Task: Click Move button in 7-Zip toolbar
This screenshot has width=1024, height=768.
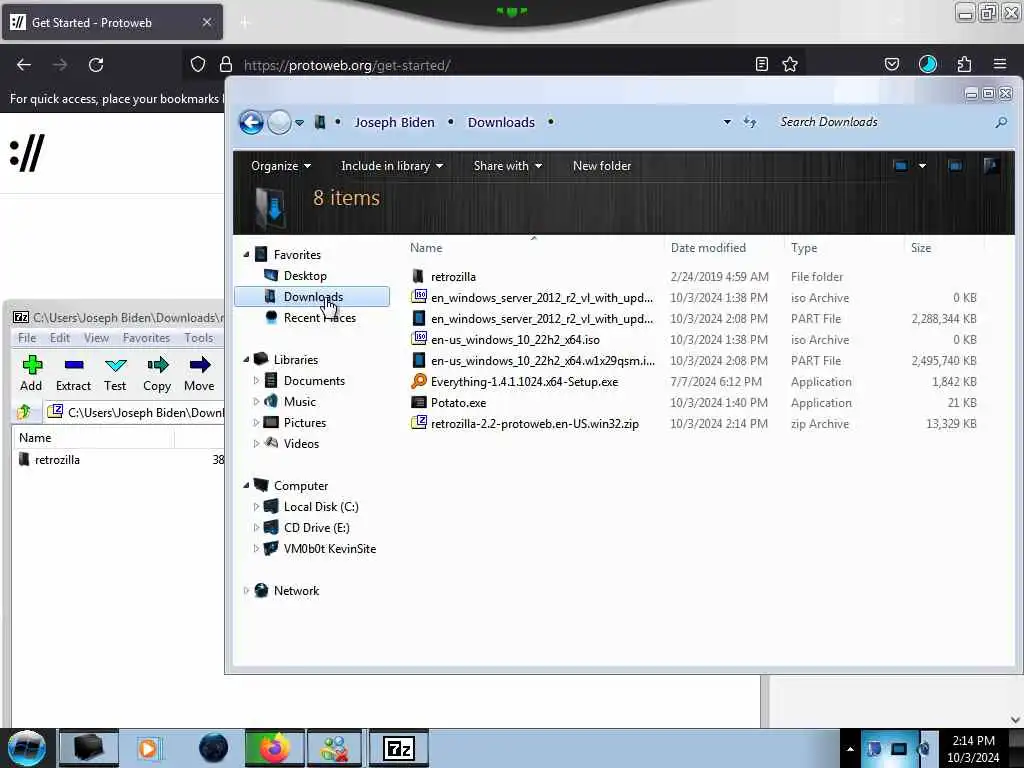Action: (199, 374)
